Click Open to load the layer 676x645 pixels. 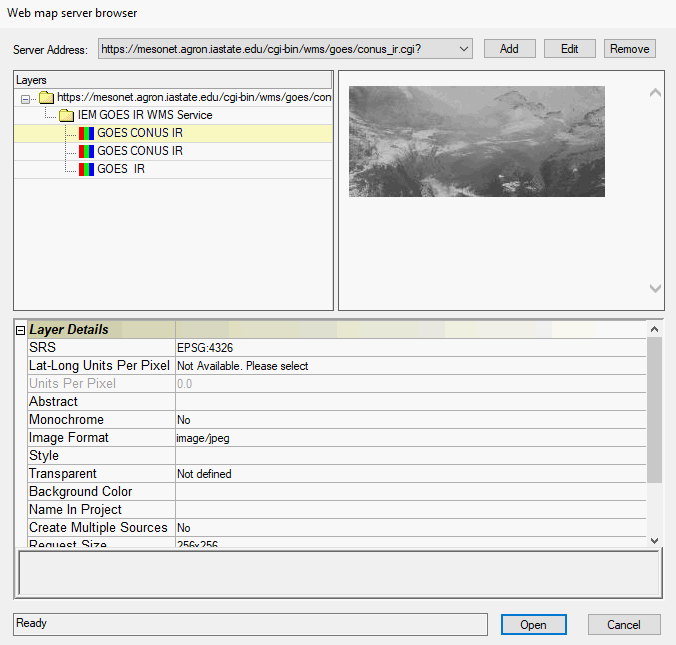tap(533, 624)
